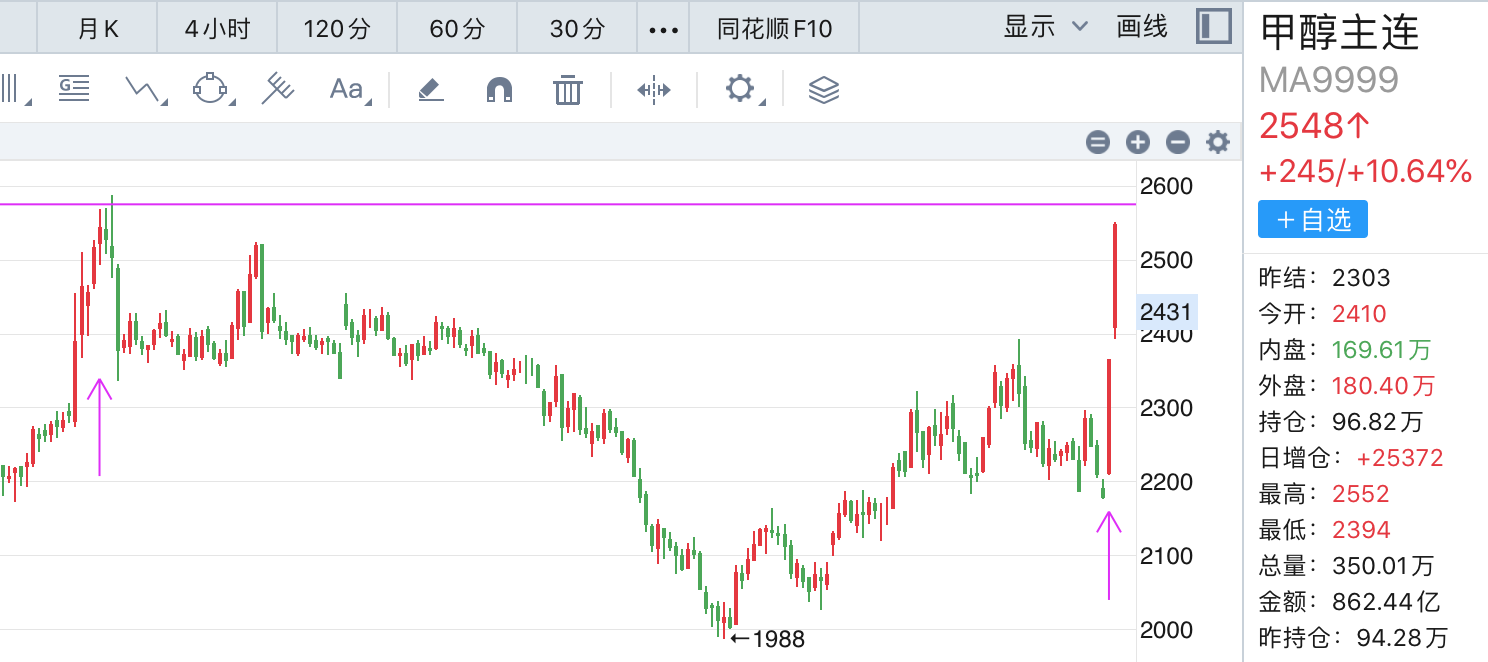This screenshot has height=662, width=1488.
Task: Switch to the 月K monthly chart
Action: tap(96, 27)
